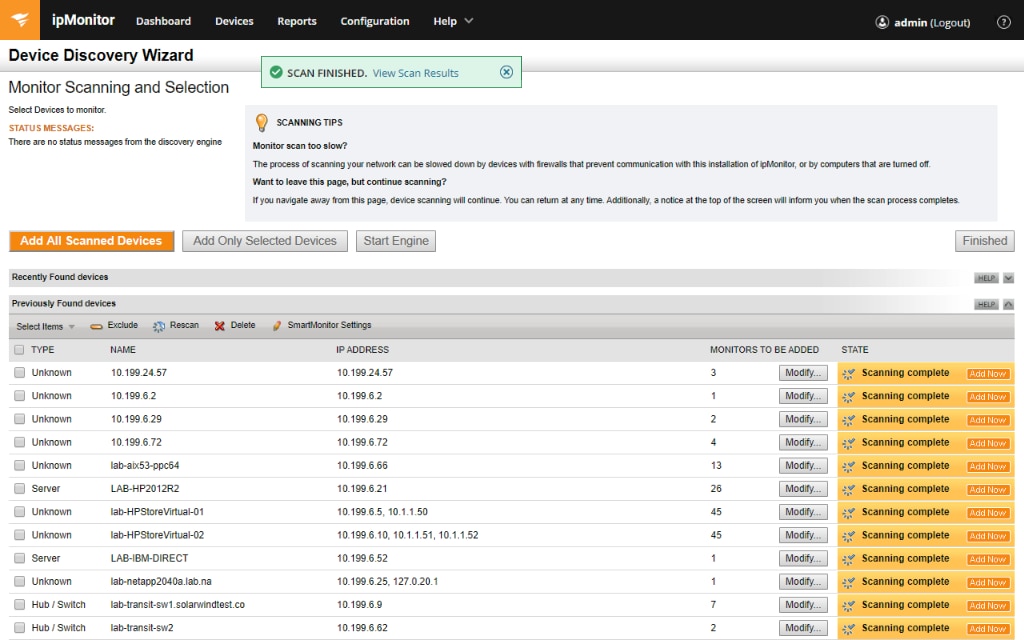
Task: Click Modify for lab-netapp2040a.lab.na monitors
Action: click(x=803, y=581)
